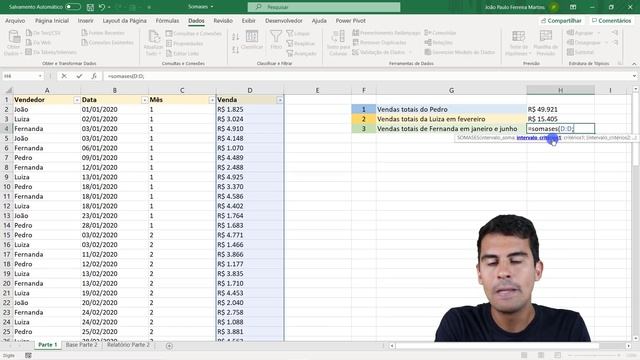
Task: Click the Planilha de Previsão icon
Action: coord(546,36)
